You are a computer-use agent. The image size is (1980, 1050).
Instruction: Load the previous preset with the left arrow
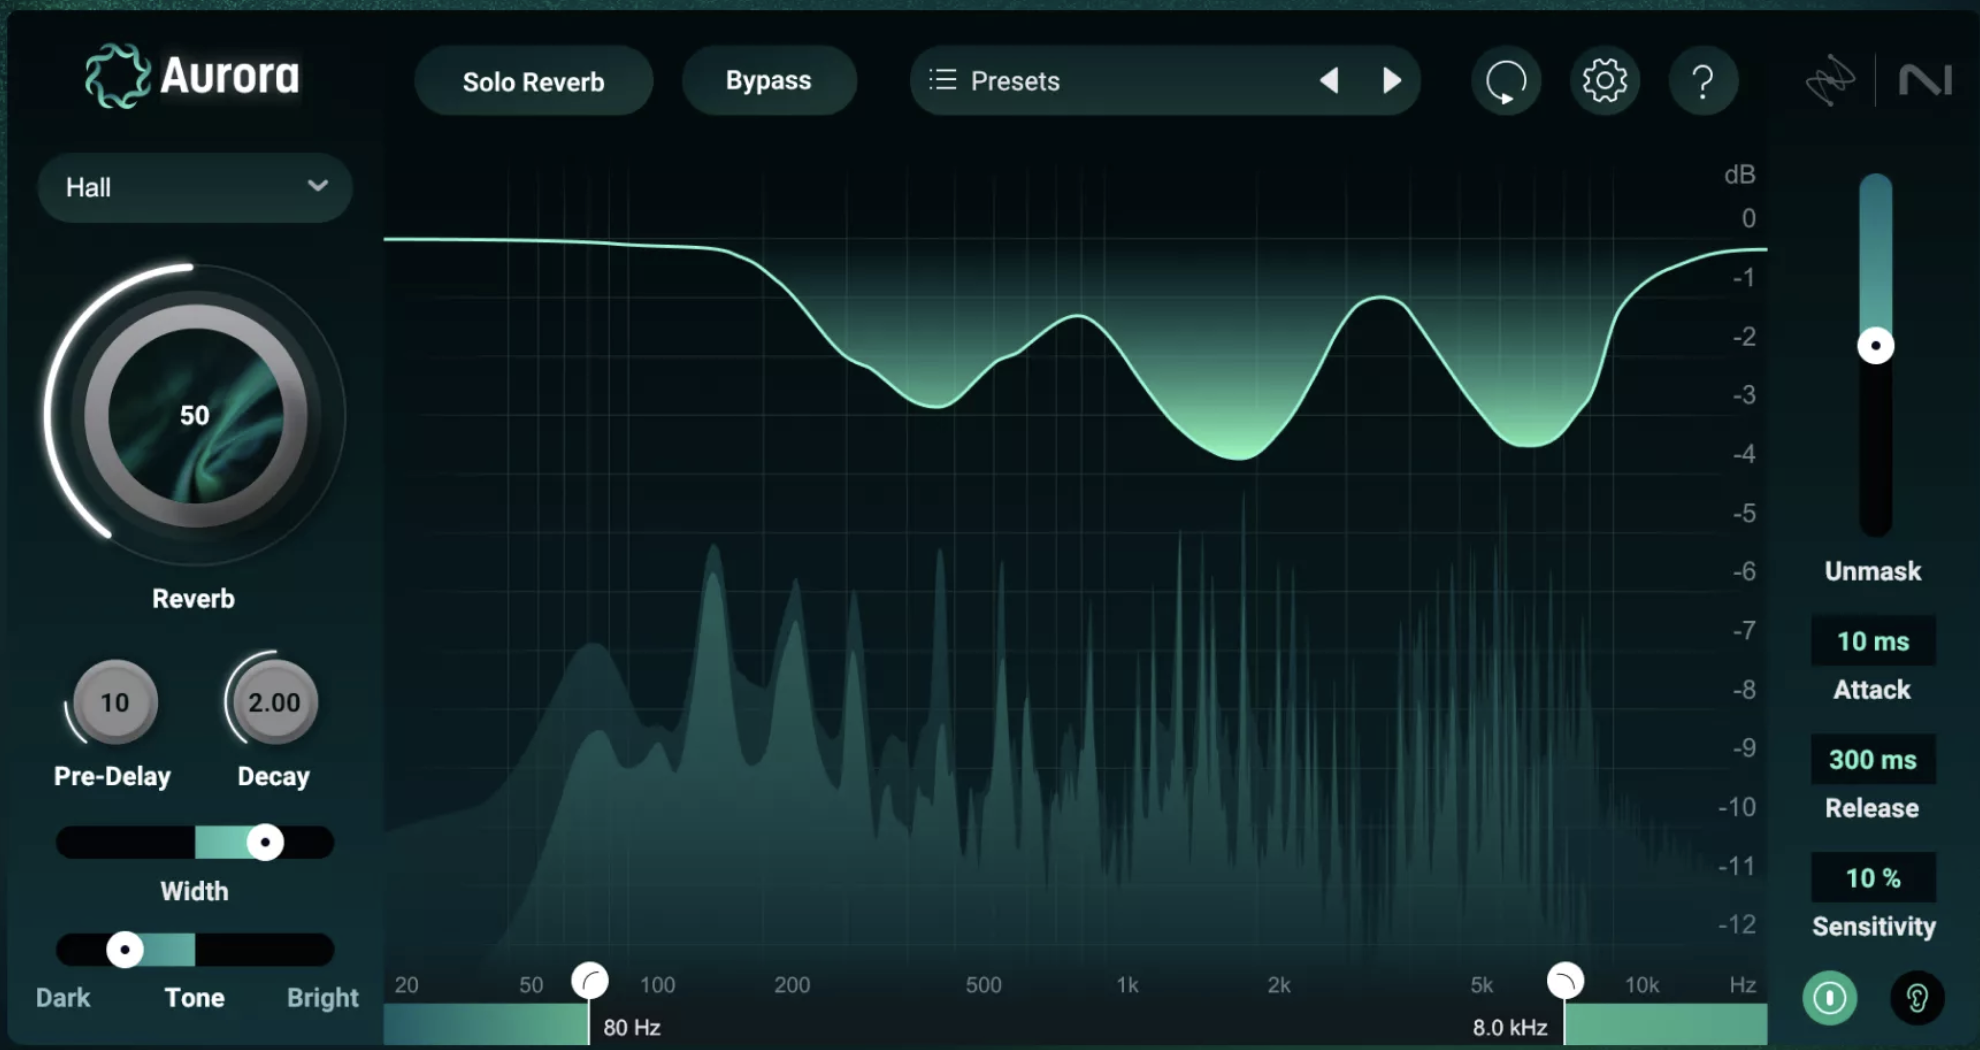pos(1330,81)
